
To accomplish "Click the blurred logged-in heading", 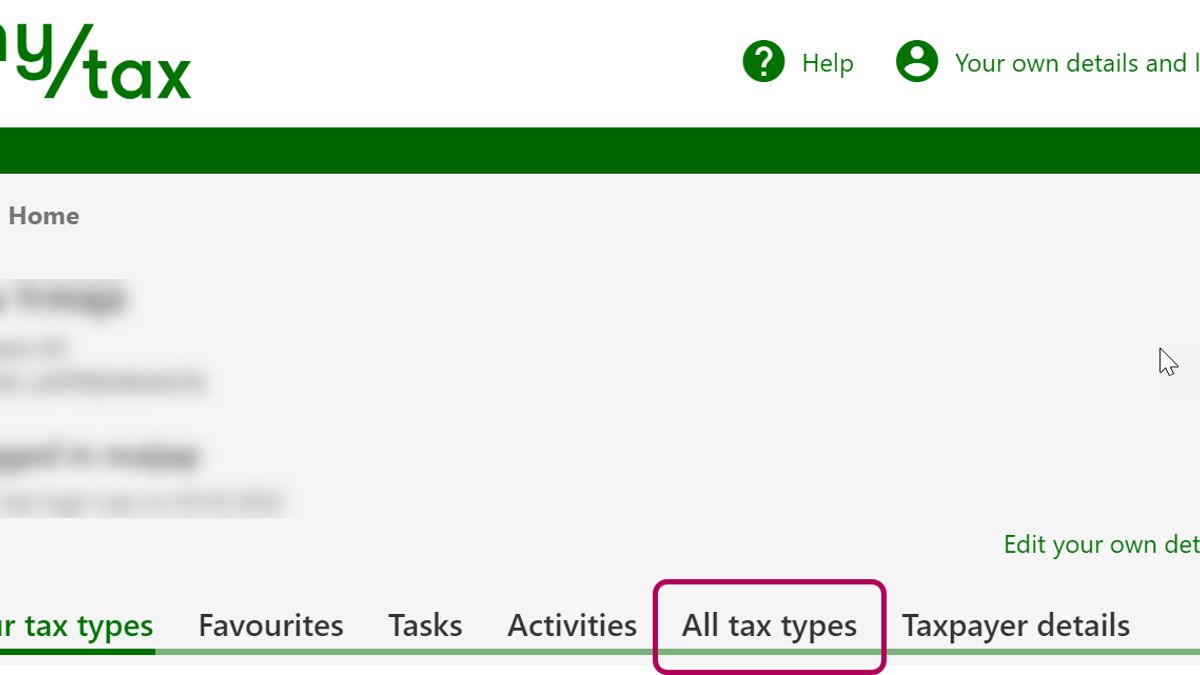I will [100, 456].
